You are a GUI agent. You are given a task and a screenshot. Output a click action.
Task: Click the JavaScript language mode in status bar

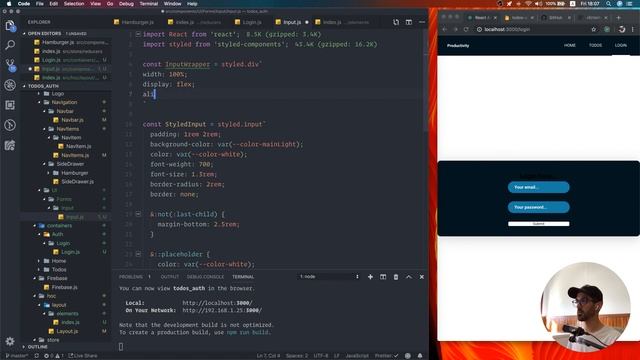(x=357, y=356)
